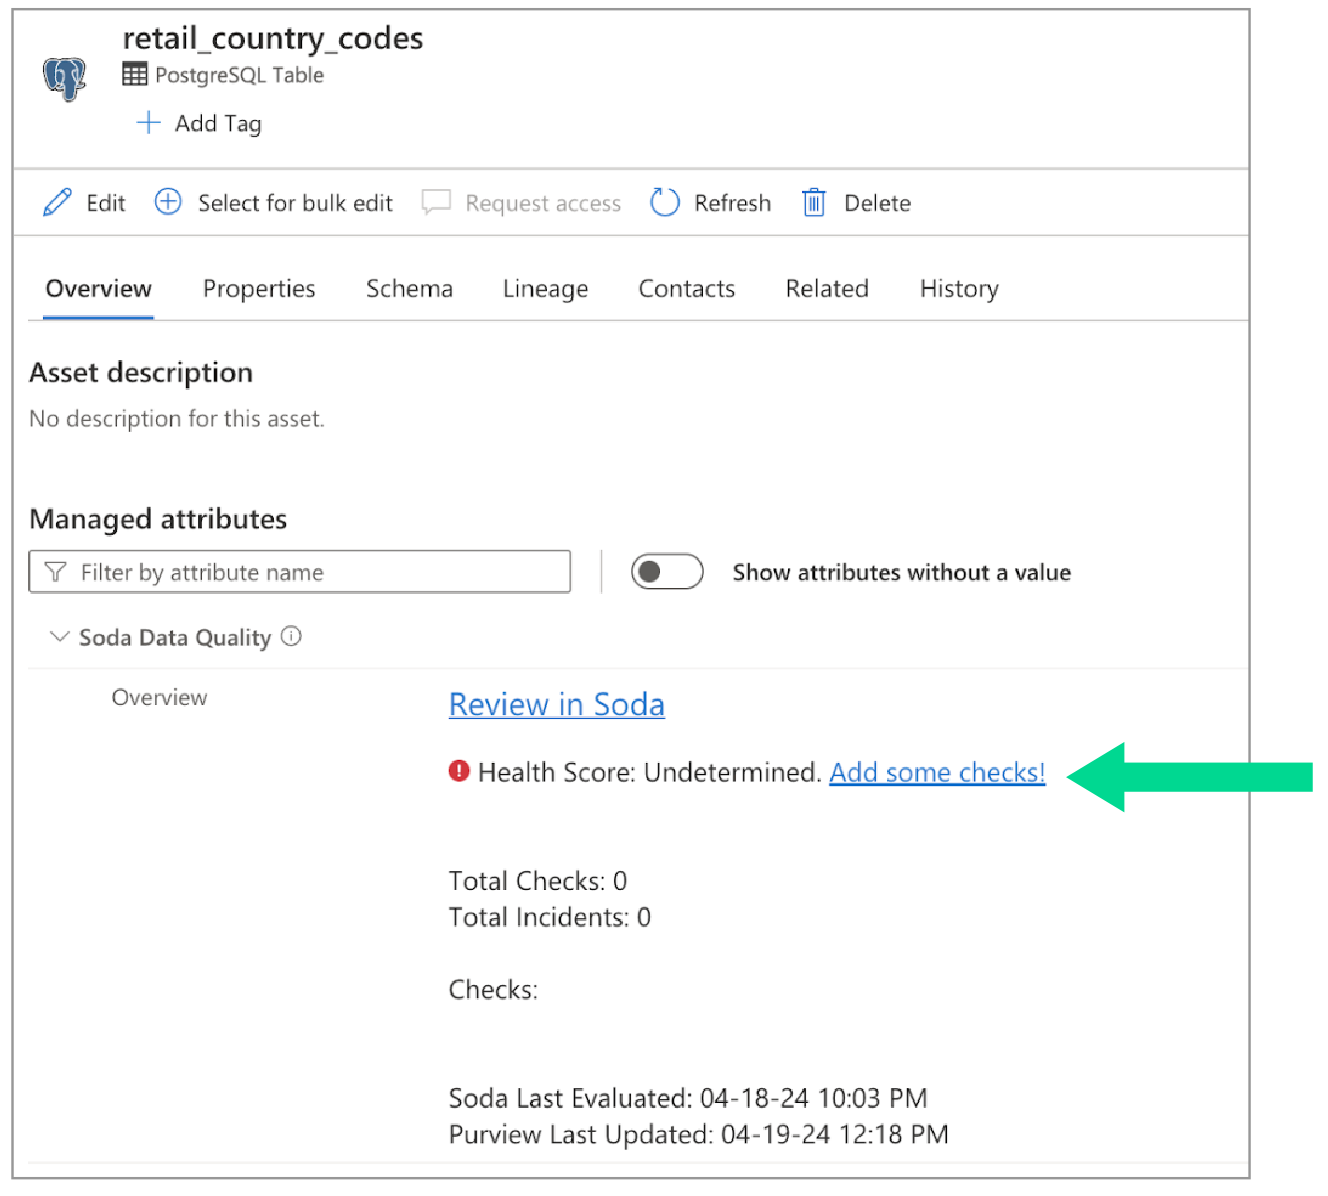Viewport: 1328px width, 1196px height.
Task: Follow the Add some checks! link
Action: [936, 773]
